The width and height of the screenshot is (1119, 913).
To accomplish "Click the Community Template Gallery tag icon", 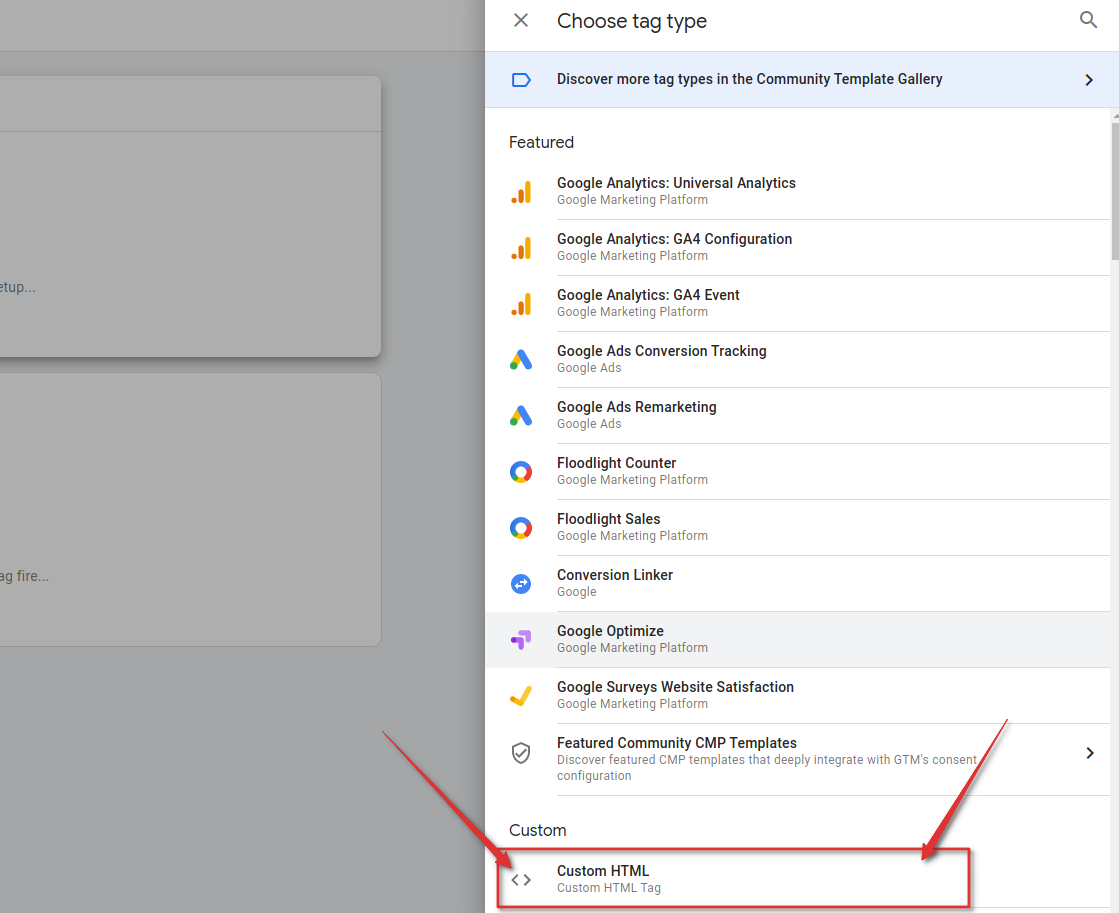I will 521,80.
